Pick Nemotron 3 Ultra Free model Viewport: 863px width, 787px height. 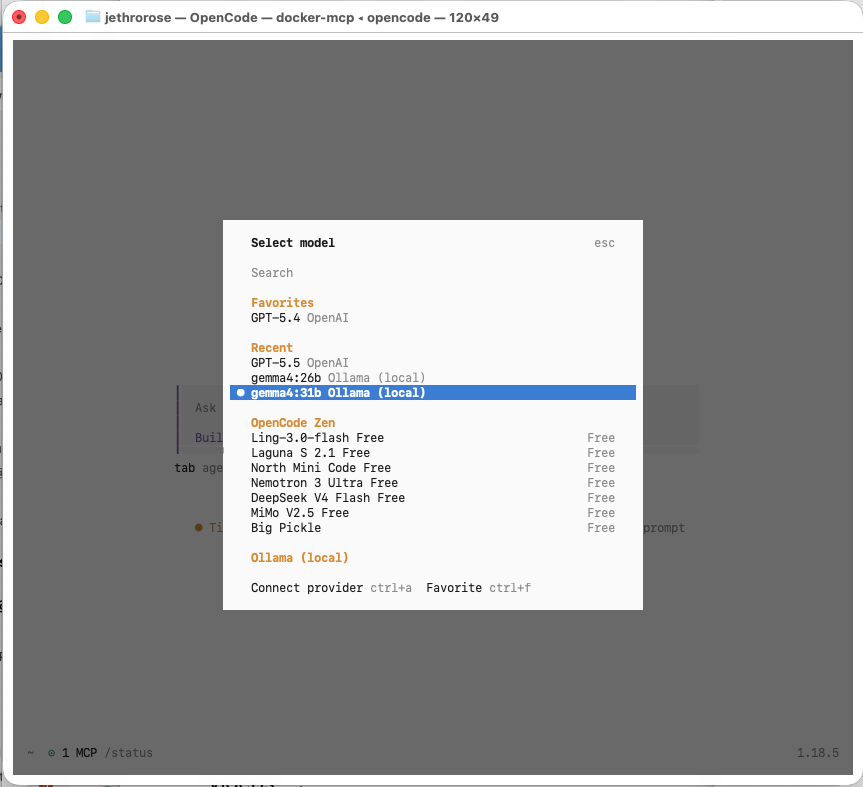pos(433,483)
